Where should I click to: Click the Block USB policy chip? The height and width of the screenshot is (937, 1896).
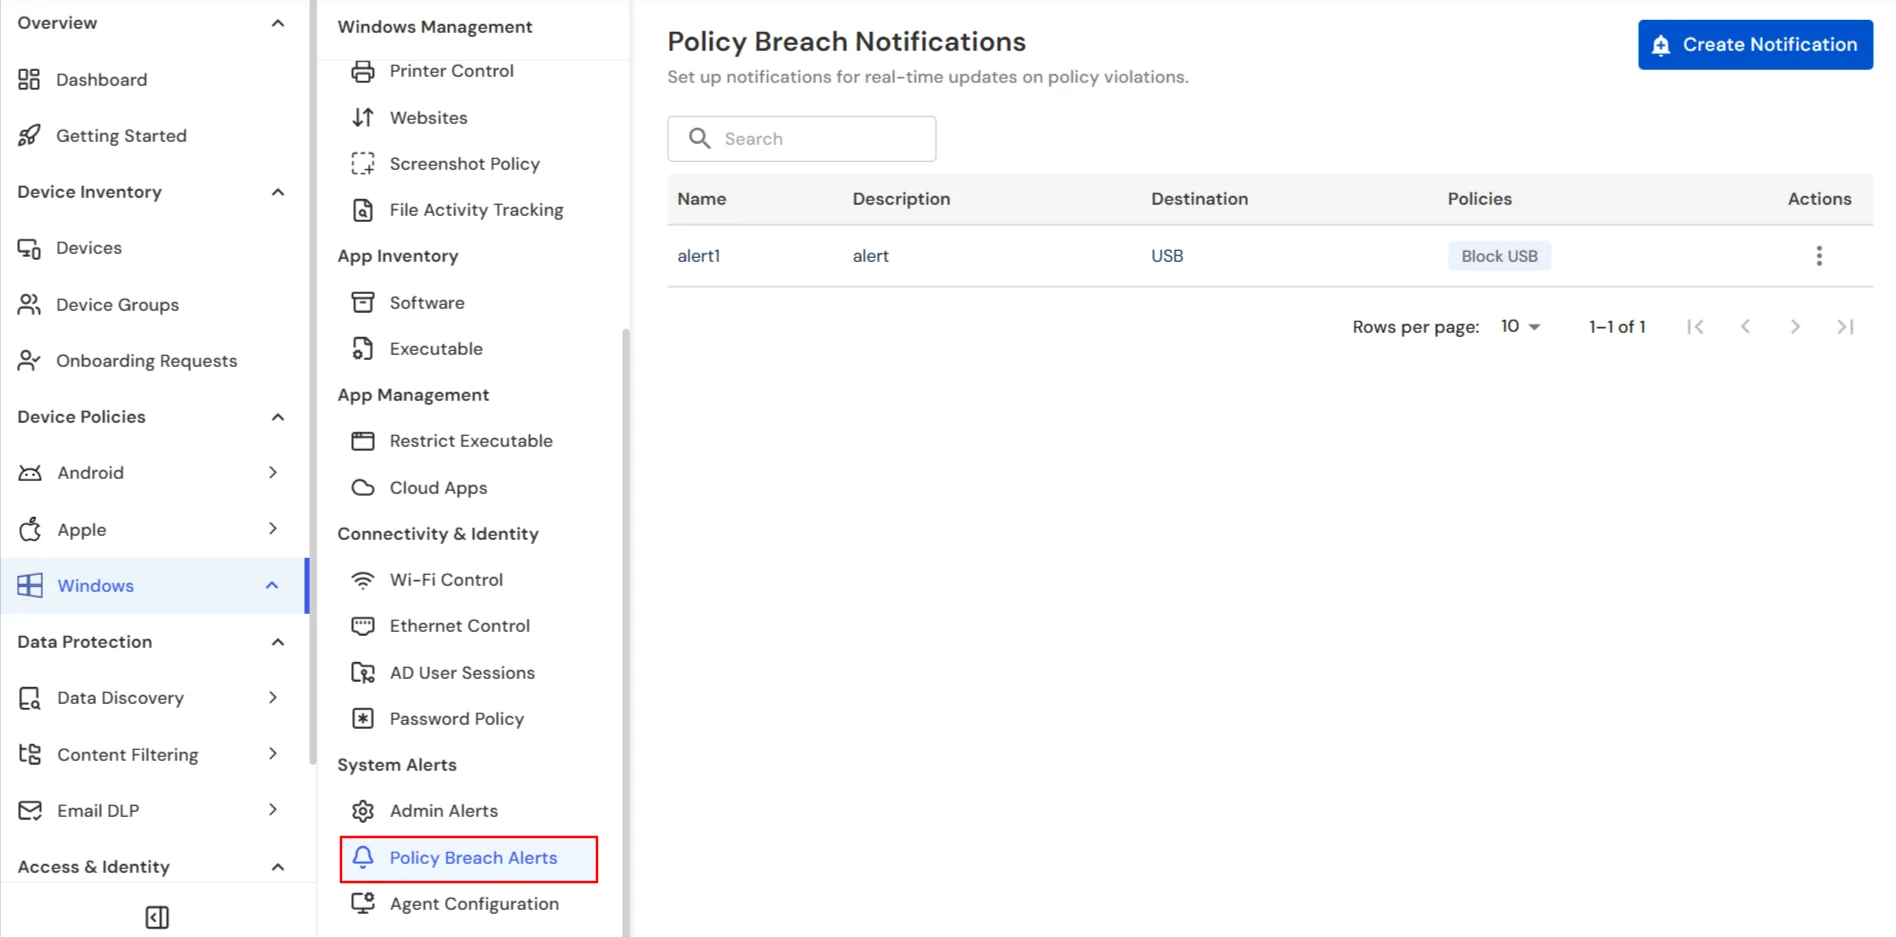point(1499,255)
